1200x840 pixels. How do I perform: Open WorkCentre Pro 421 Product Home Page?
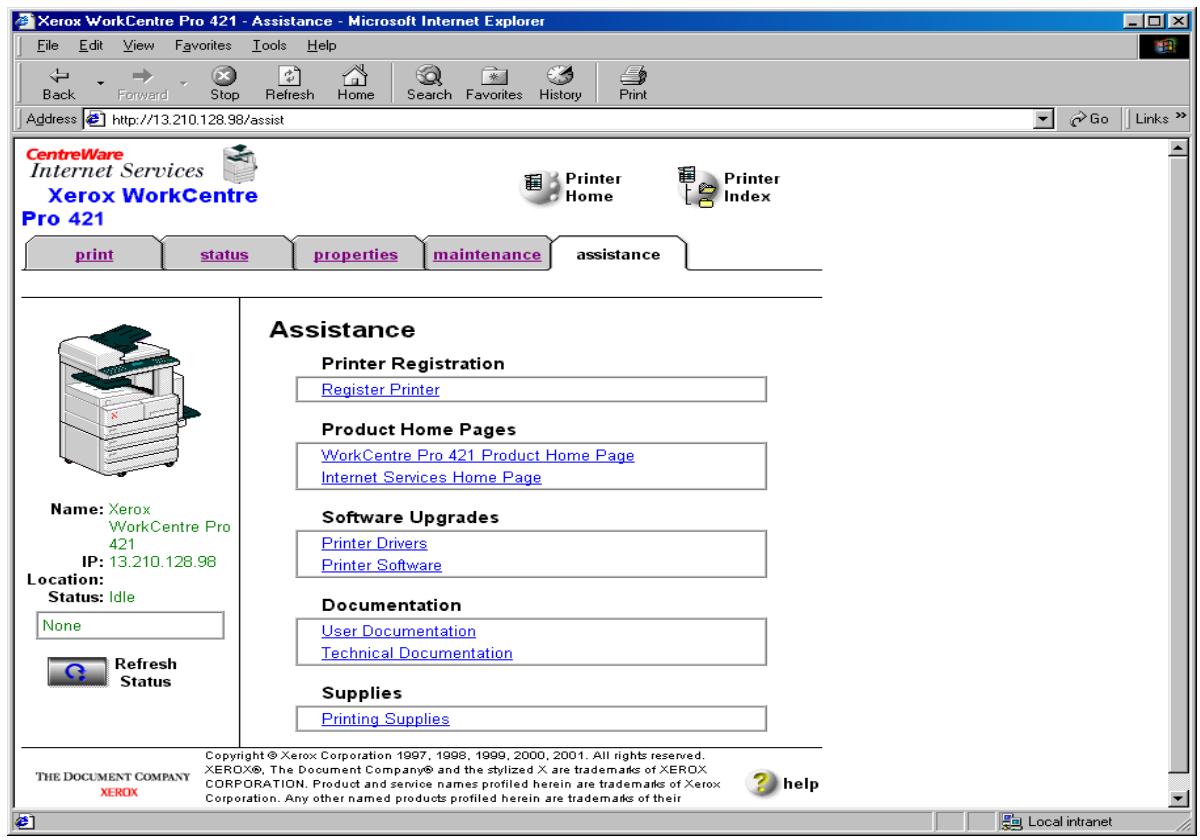point(478,455)
